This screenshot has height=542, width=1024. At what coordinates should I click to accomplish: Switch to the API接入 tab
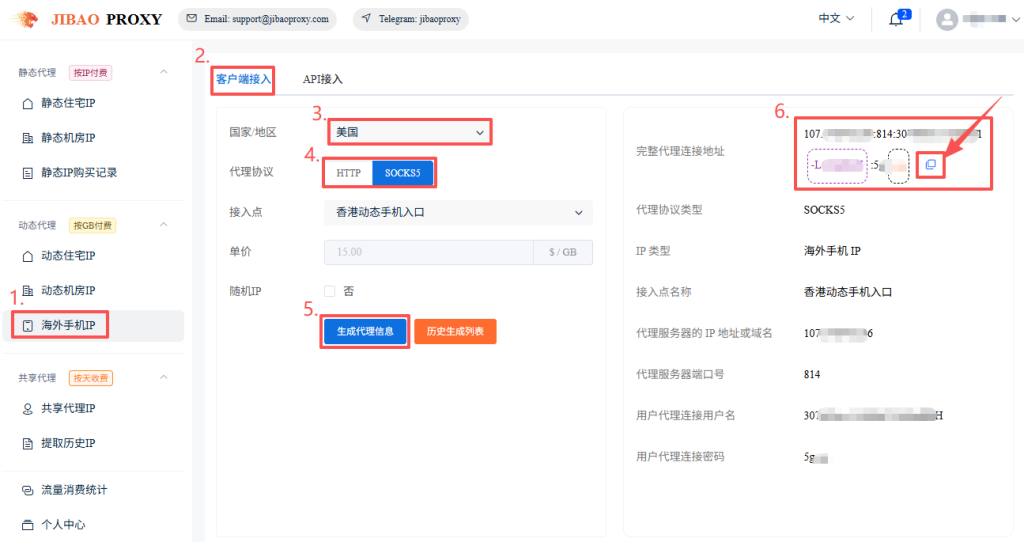coord(323,79)
